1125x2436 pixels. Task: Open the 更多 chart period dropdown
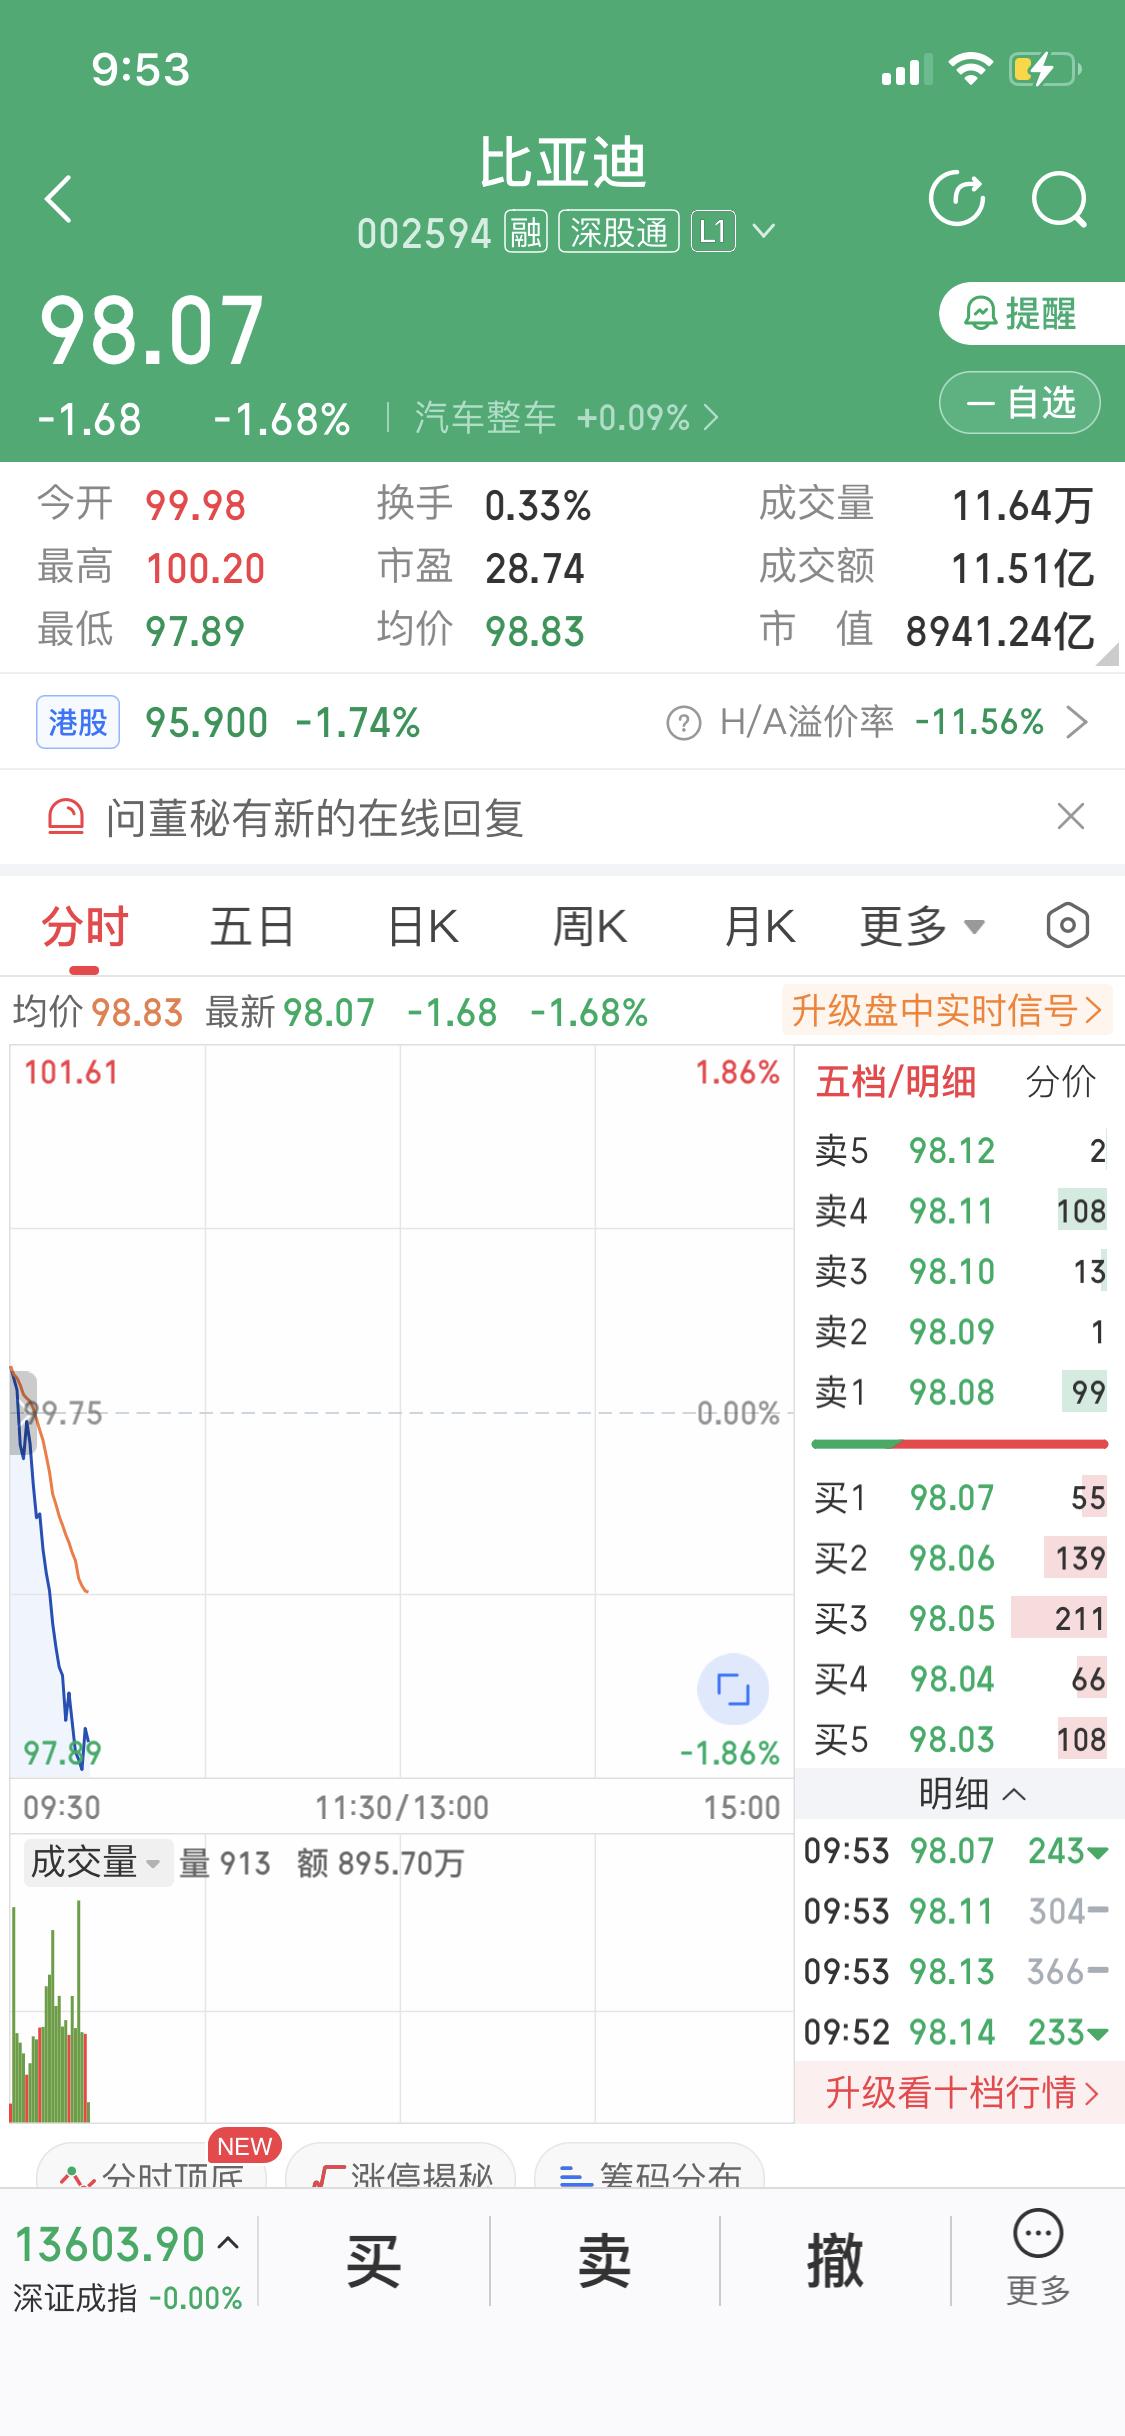[922, 926]
